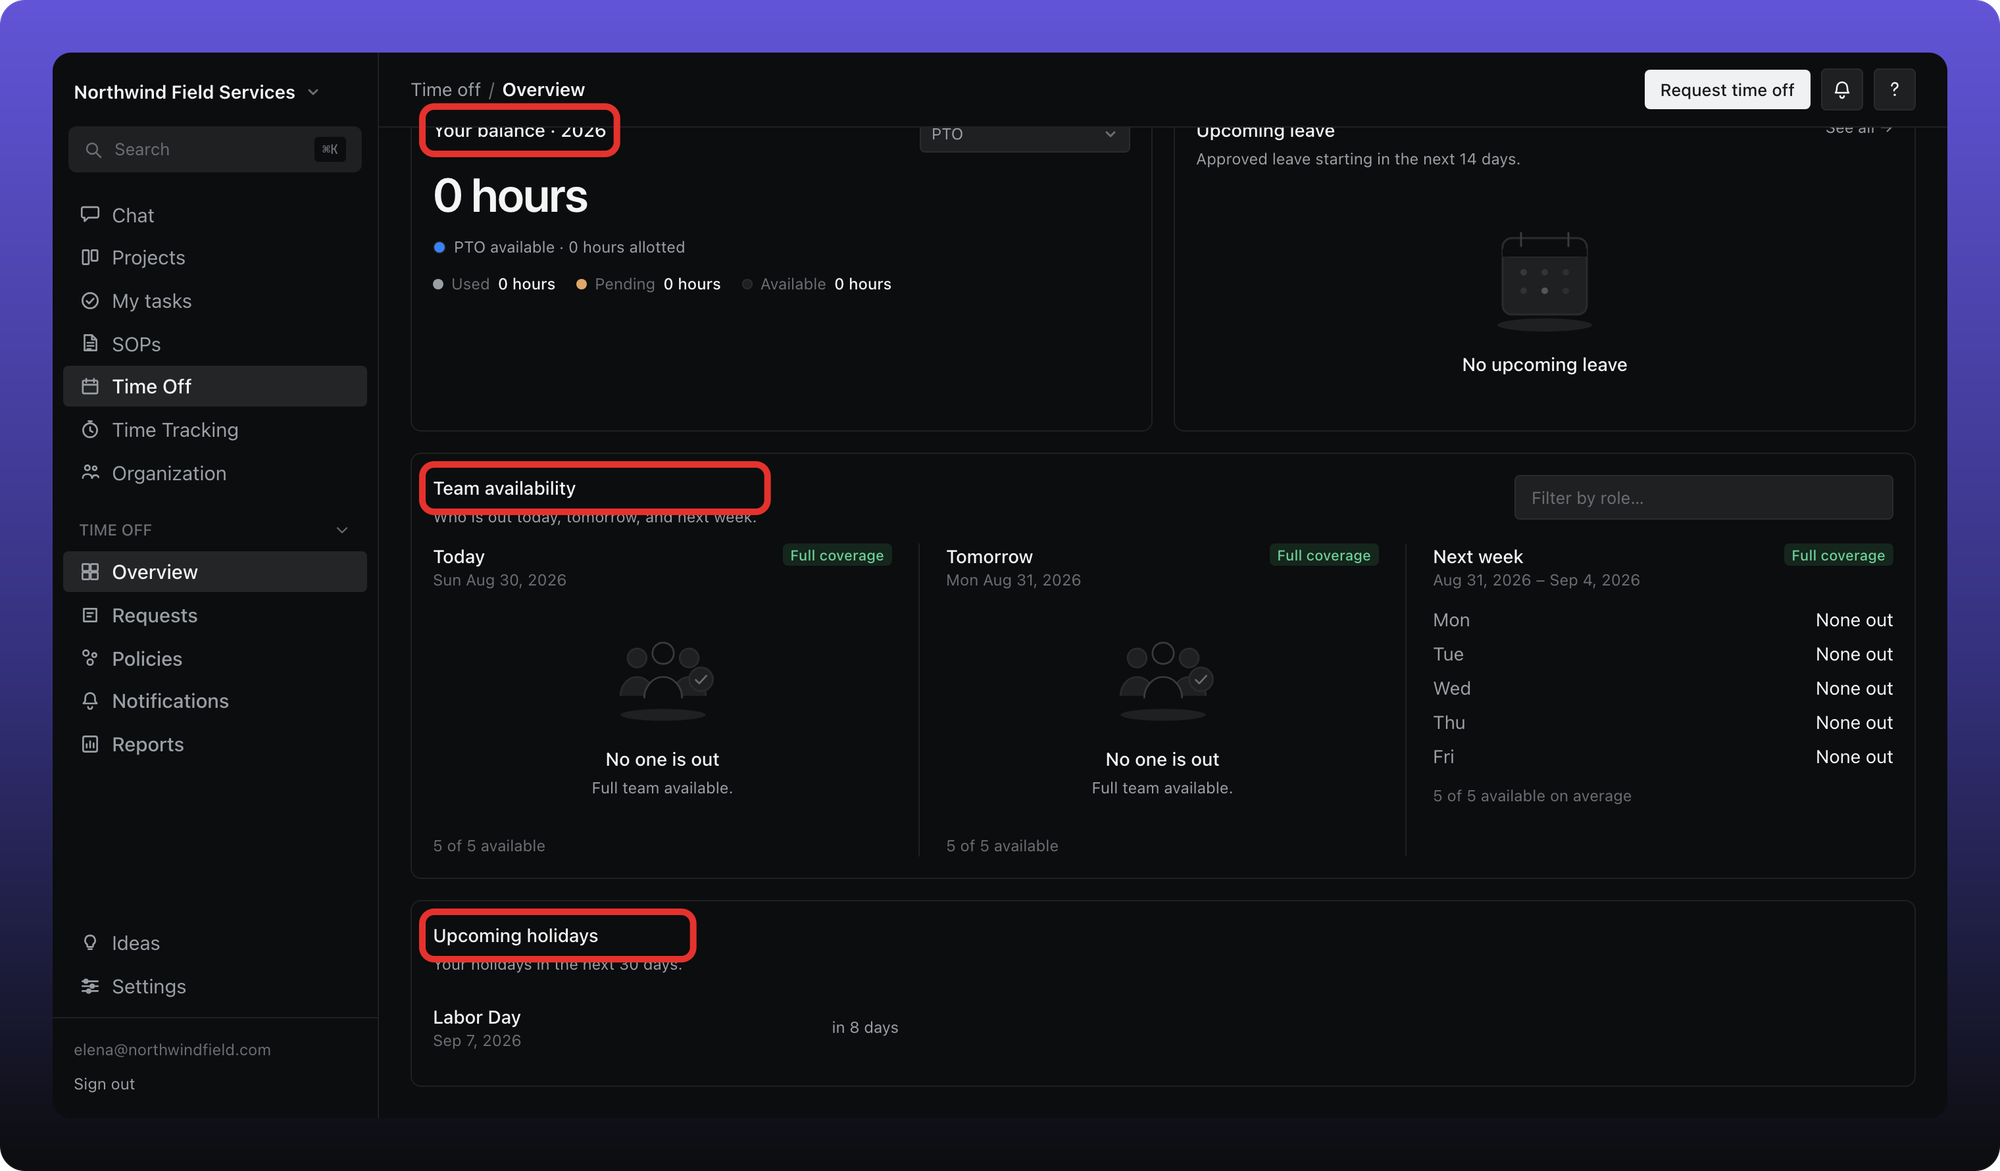Click the Pending 0 hours balance value
Screen dimensions: 2000x1171
point(692,284)
